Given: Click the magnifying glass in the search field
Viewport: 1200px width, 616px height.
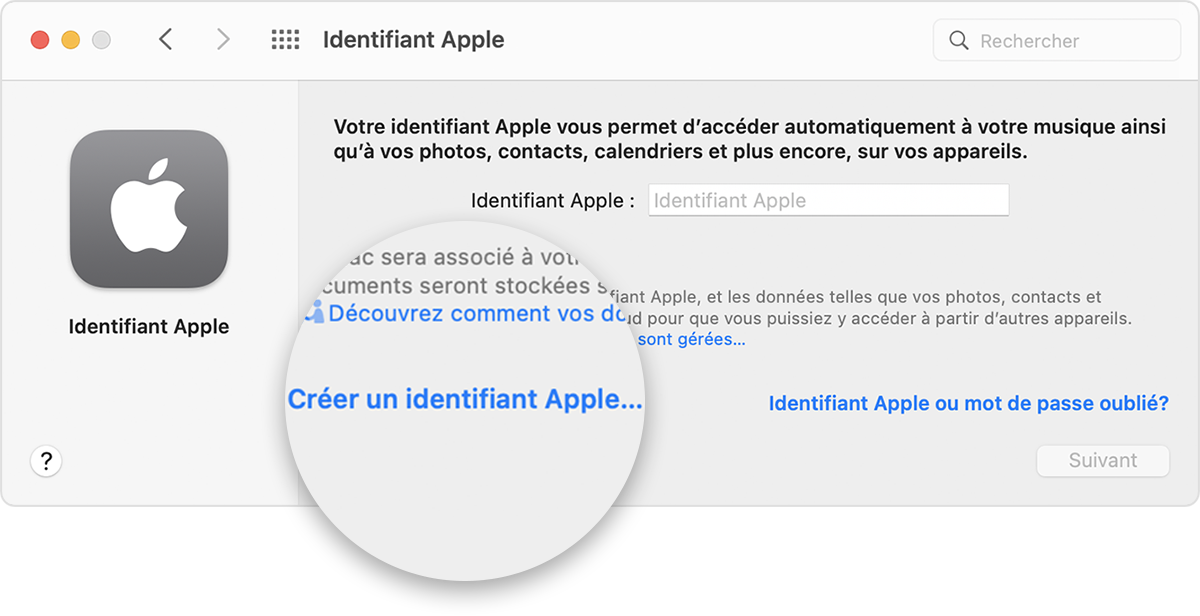Looking at the screenshot, I should pyautogui.click(x=958, y=40).
